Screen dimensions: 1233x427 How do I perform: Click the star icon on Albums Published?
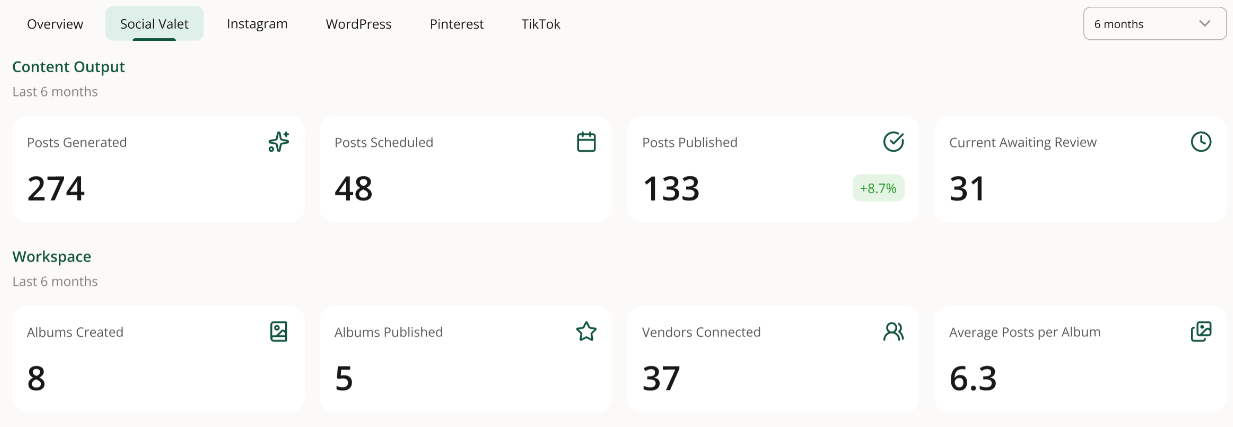(x=586, y=332)
